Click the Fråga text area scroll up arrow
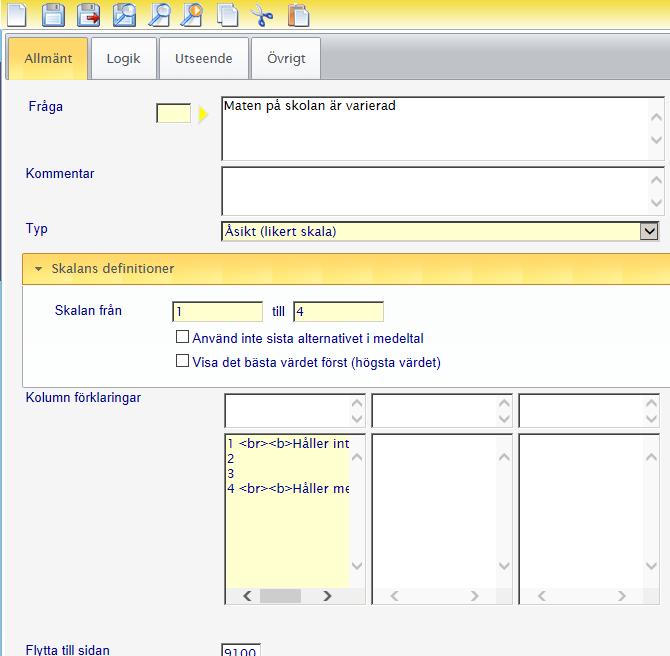The width and height of the screenshot is (670, 656). click(656, 117)
